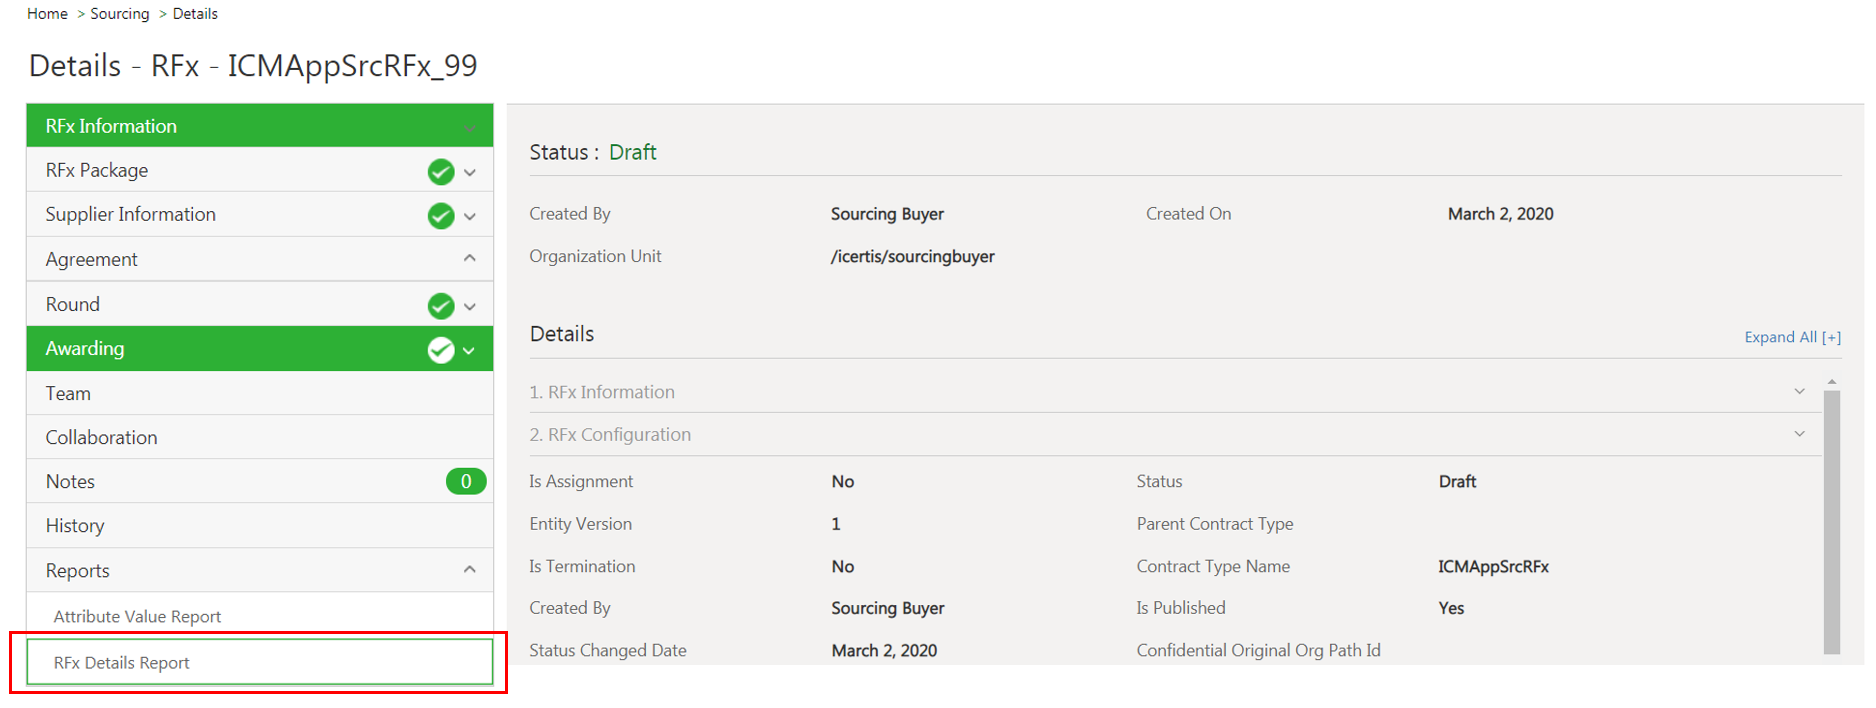Screen dimensions: 1876x708
Task: Collapse the Reports section arrow
Action: coord(470,570)
